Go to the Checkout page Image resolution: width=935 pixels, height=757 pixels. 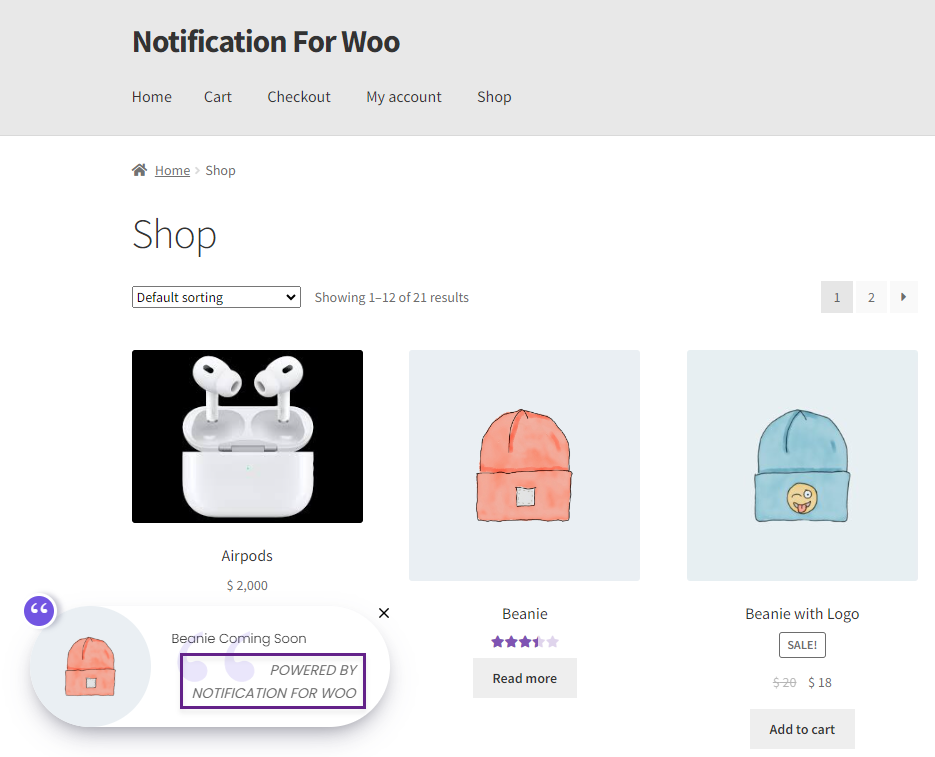tap(299, 97)
